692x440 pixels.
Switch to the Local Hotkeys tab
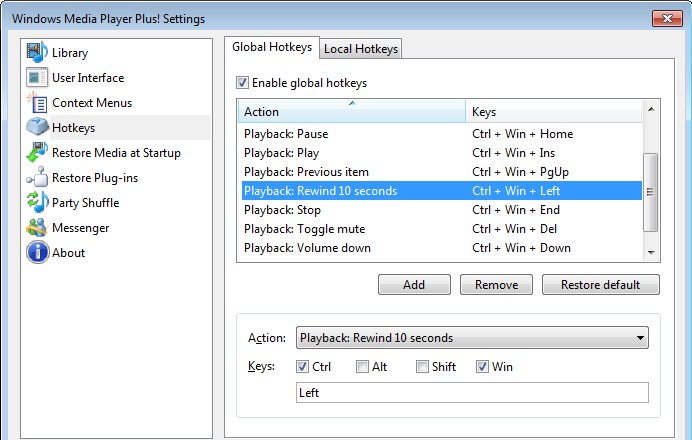(361, 49)
